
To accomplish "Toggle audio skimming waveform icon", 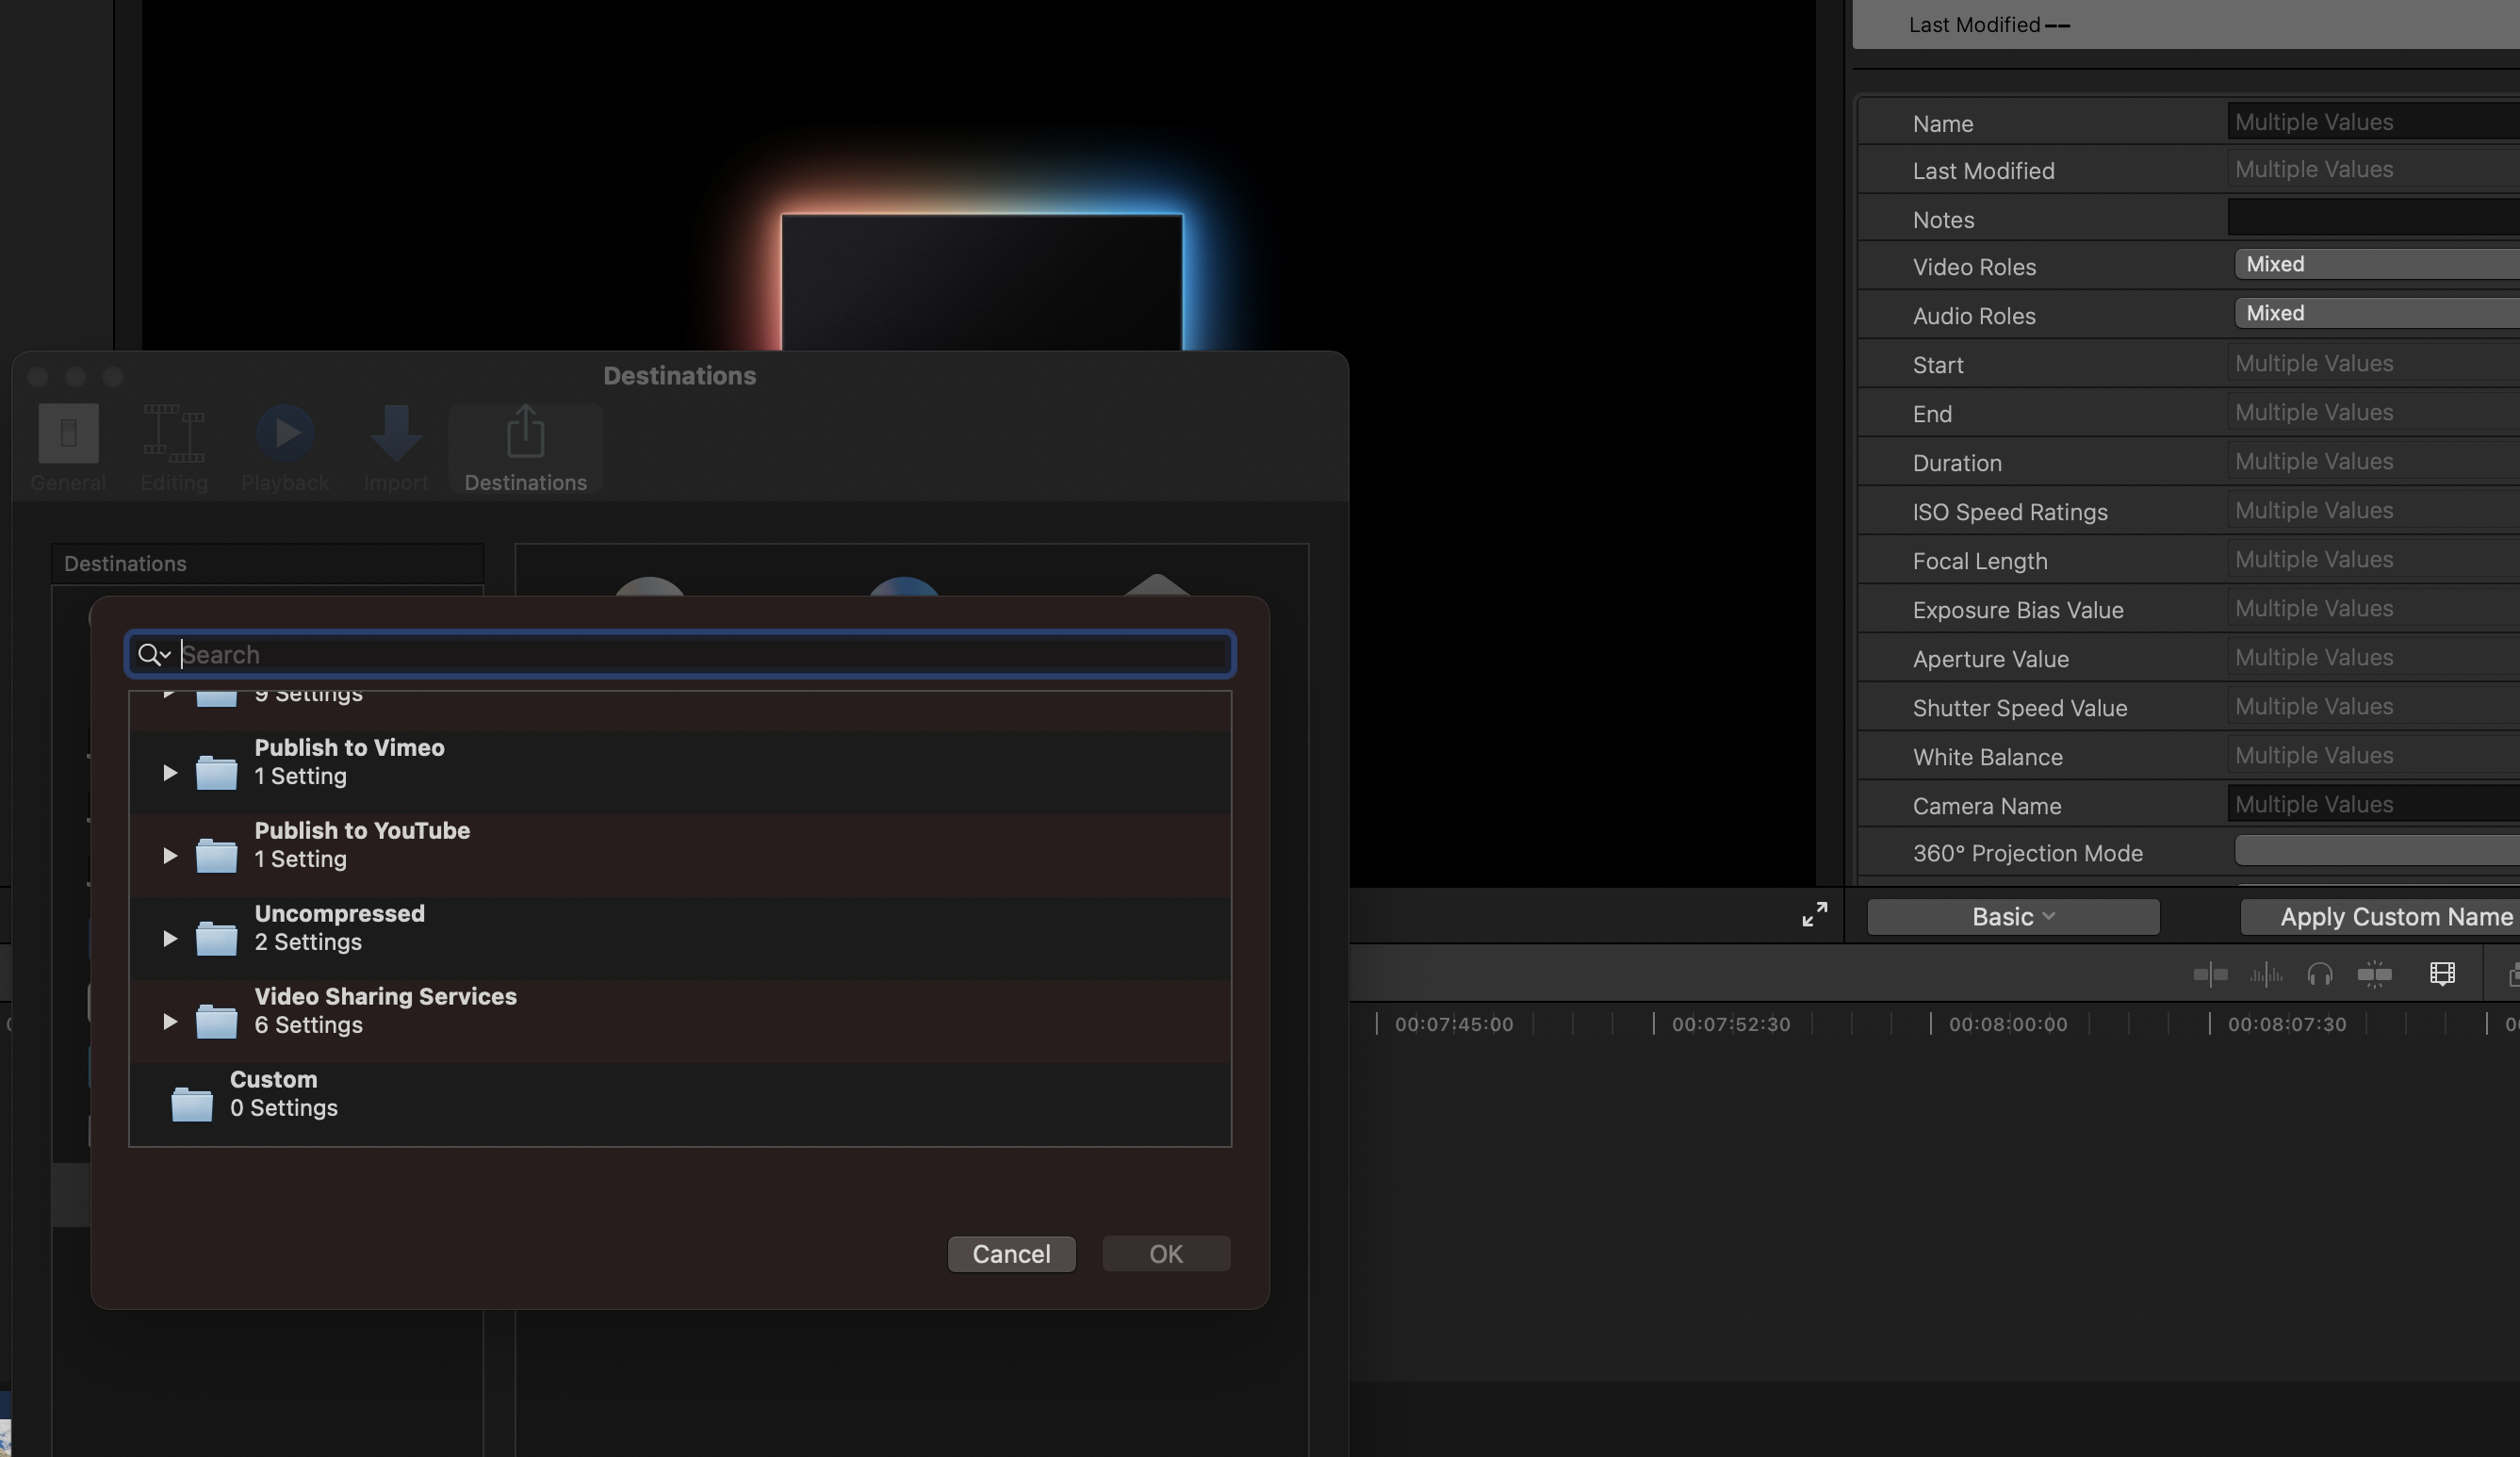I will 2265,974.
